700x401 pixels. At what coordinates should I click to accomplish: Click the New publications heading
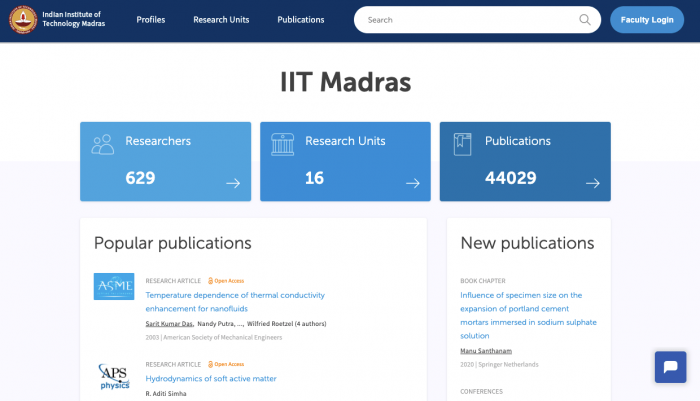coord(527,243)
